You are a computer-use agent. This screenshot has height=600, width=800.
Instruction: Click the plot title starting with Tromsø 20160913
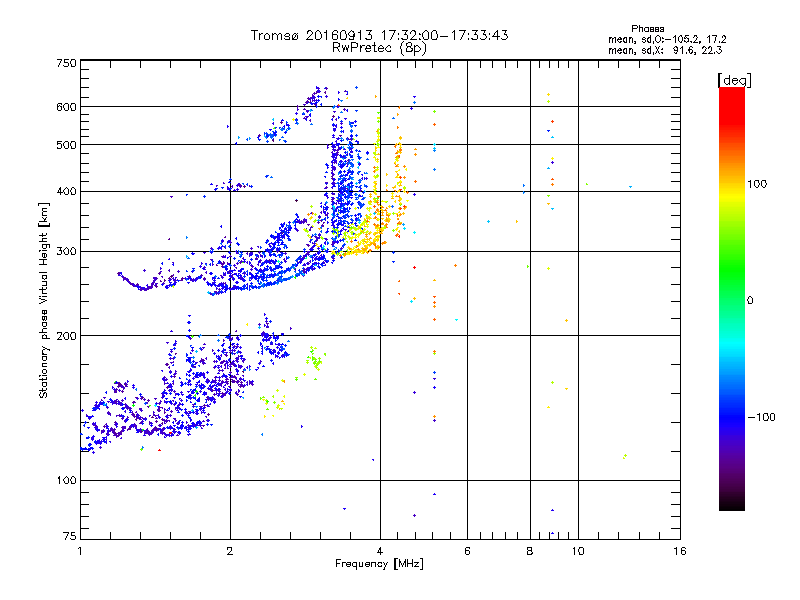tap(379, 35)
